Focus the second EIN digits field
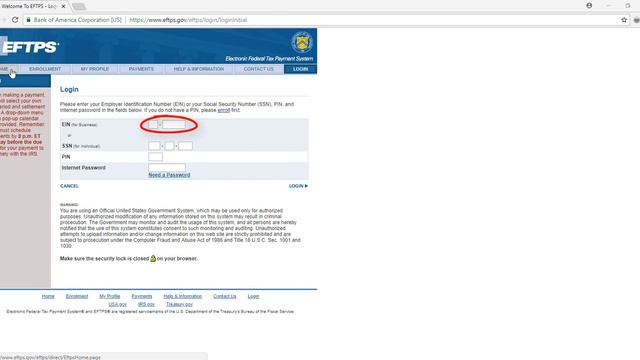This screenshot has height=360, width=640. pos(174,124)
